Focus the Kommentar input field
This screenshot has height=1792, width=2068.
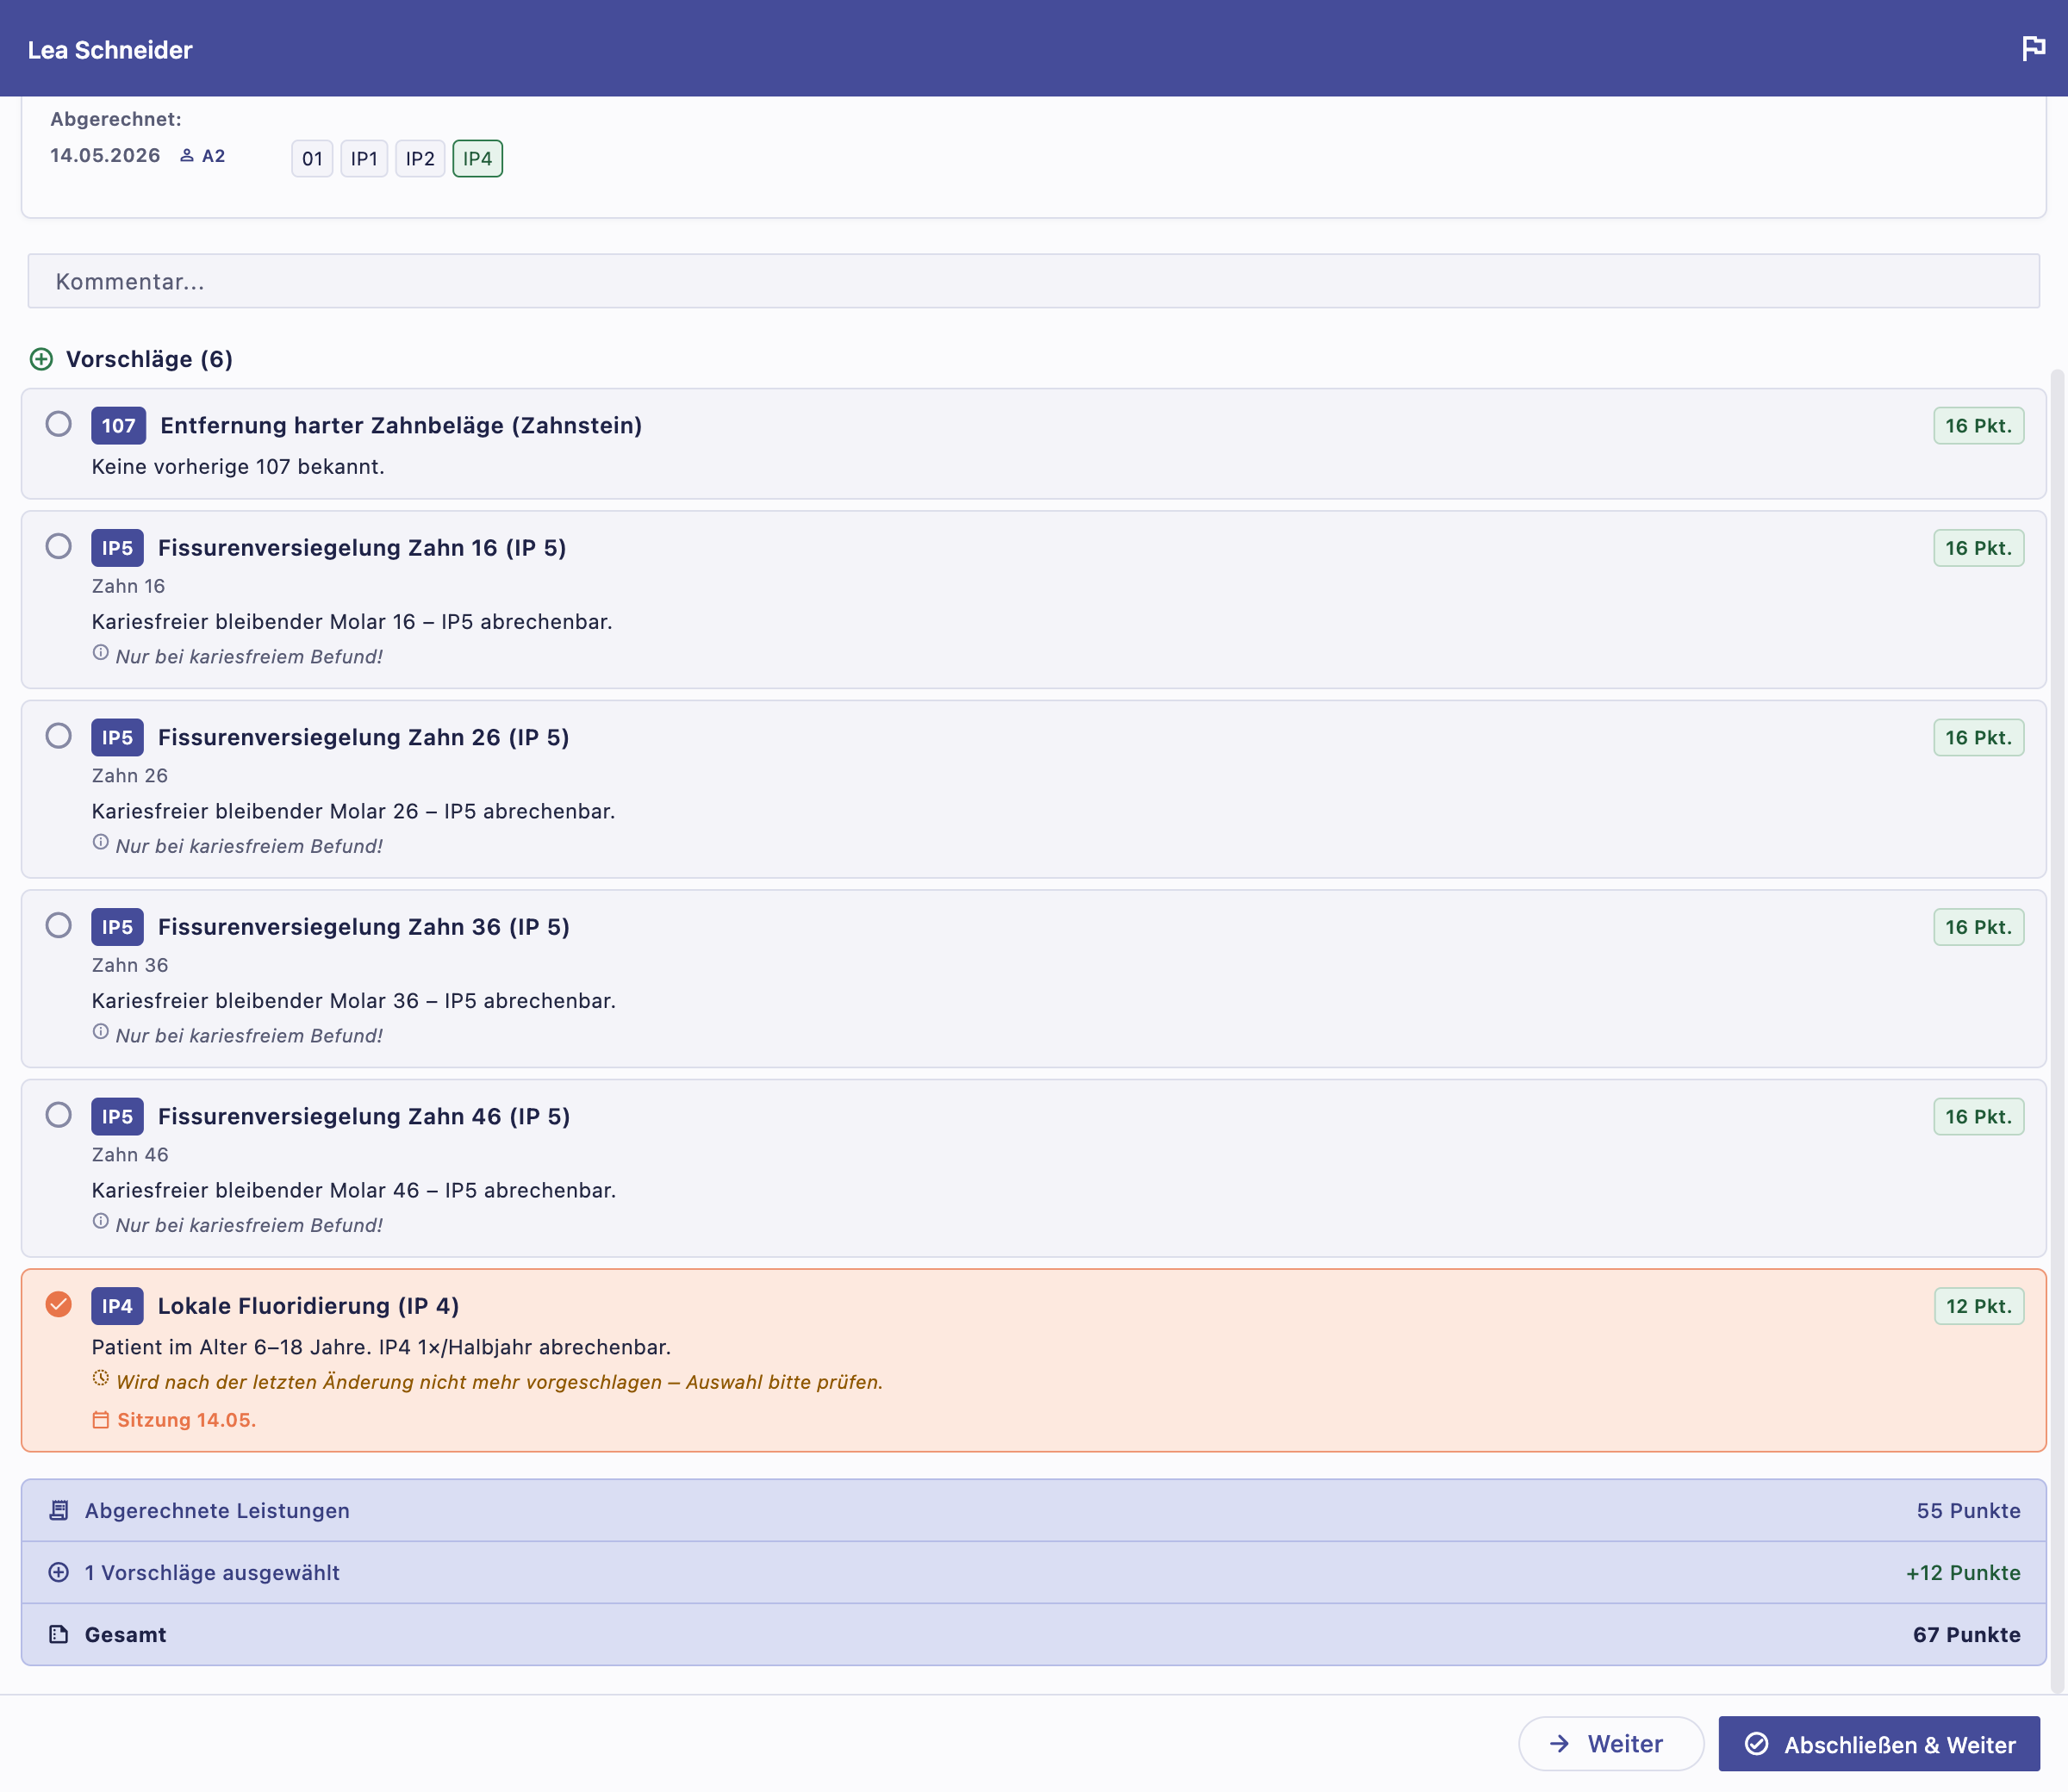(x=1033, y=281)
